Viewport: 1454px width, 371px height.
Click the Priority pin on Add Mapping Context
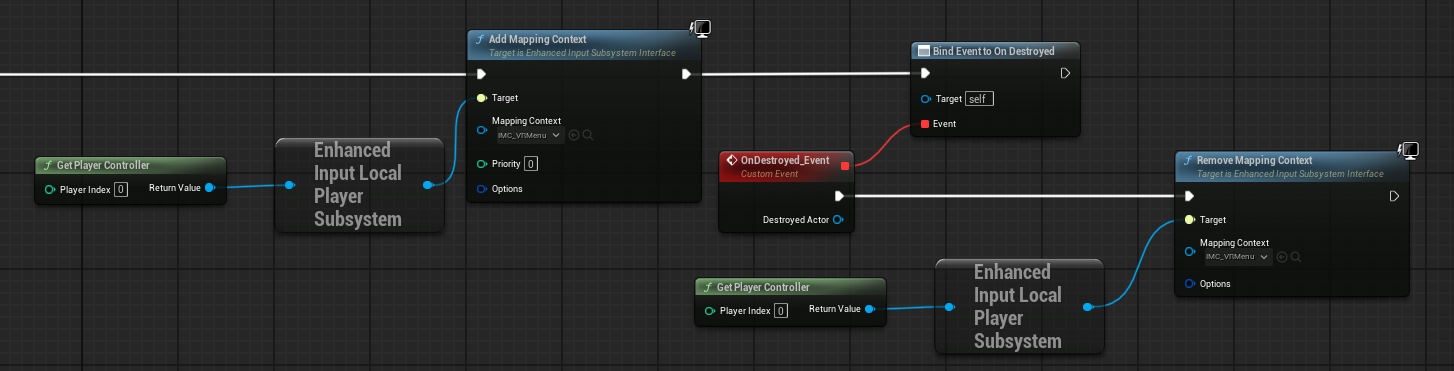(x=482, y=163)
